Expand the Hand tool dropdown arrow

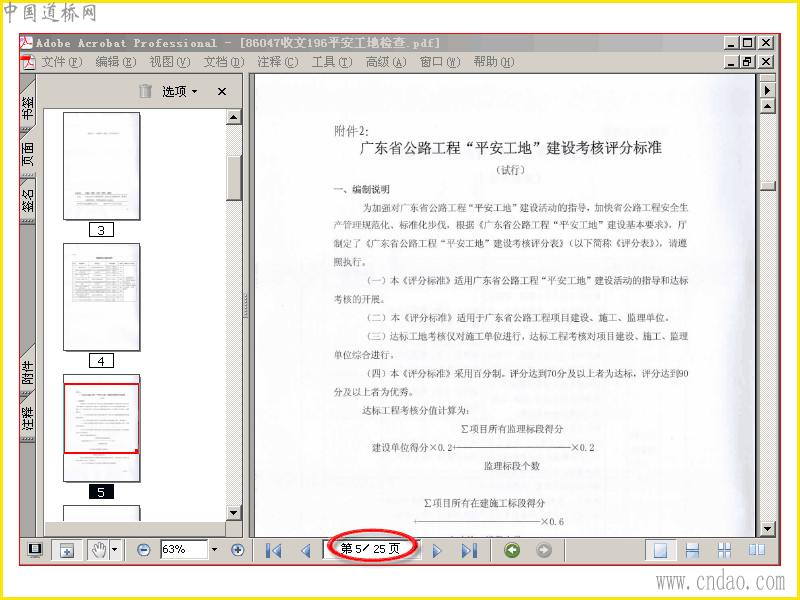coord(114,549)
